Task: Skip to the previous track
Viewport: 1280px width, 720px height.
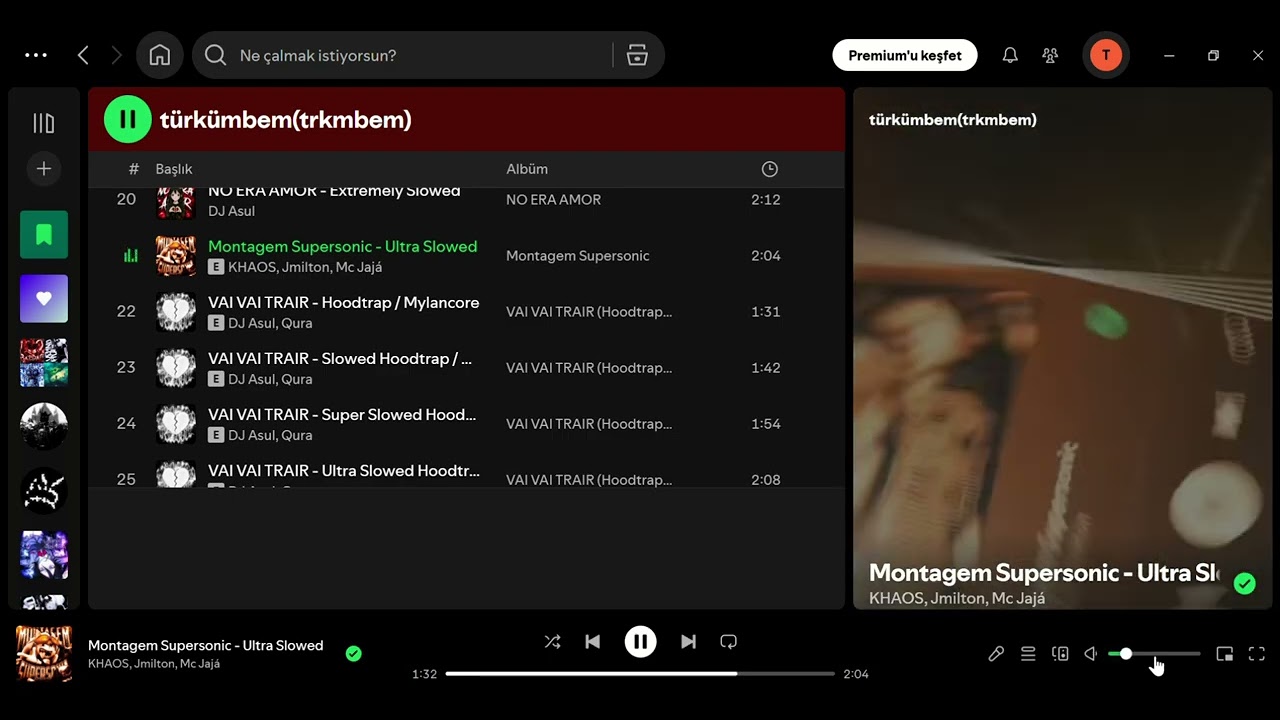Action: tap(592, 642)
